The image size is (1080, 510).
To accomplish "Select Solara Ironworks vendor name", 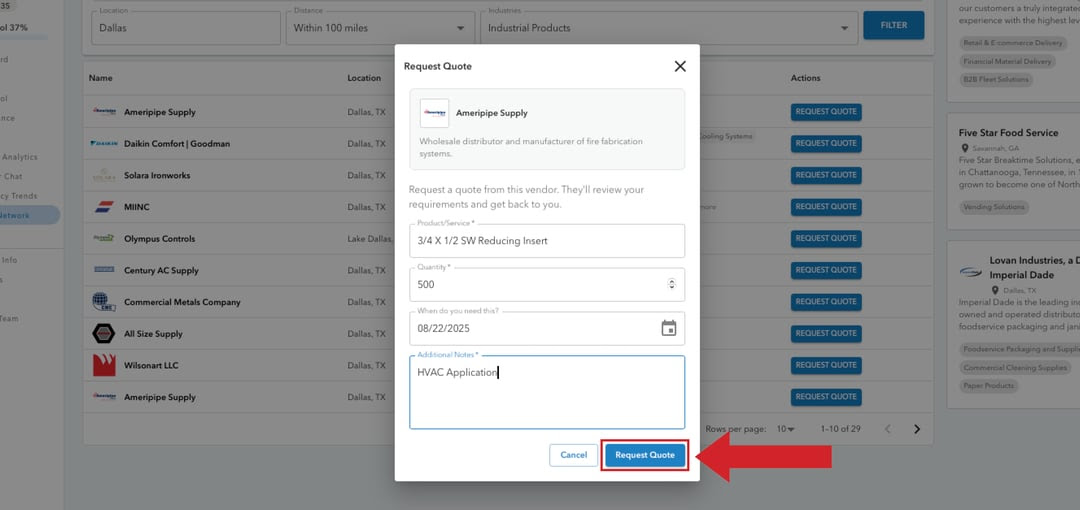I will click(x=157, y=176).
